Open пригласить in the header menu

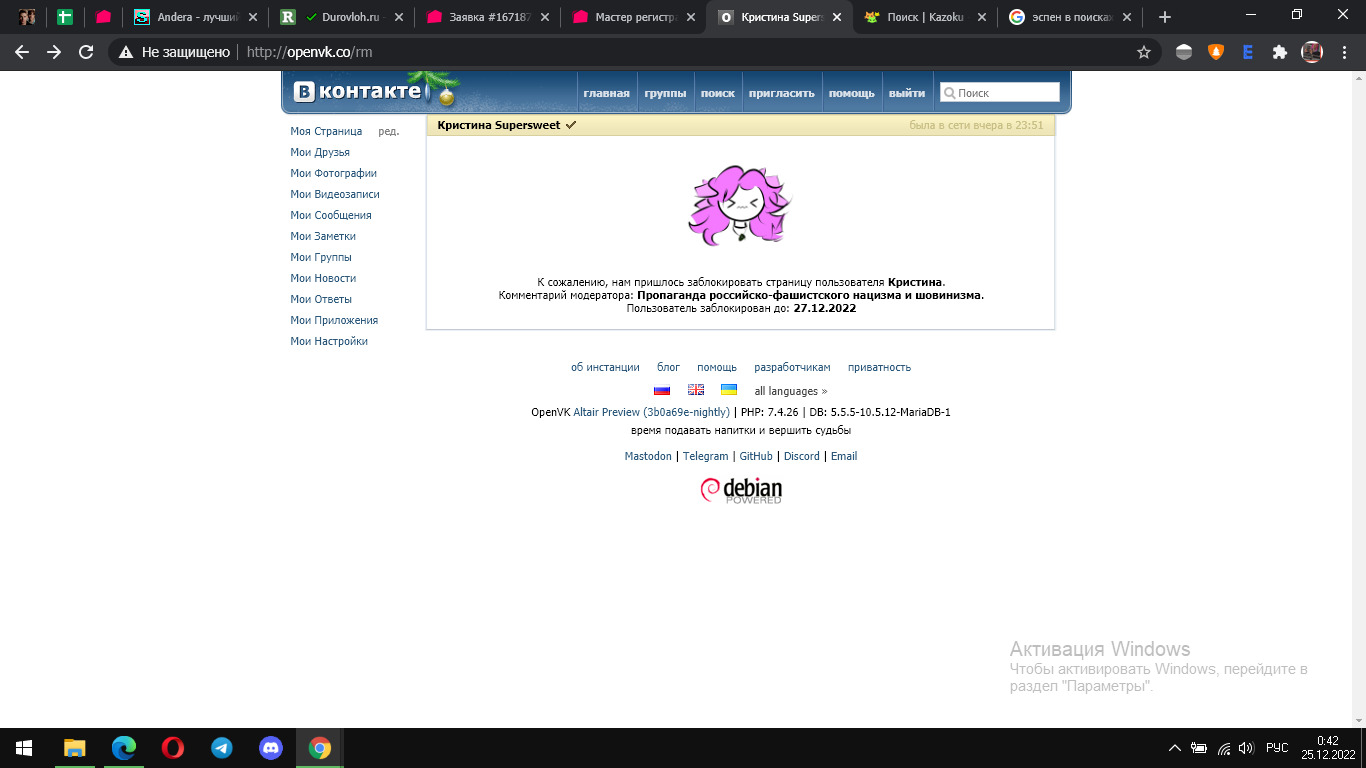point(782,93)
